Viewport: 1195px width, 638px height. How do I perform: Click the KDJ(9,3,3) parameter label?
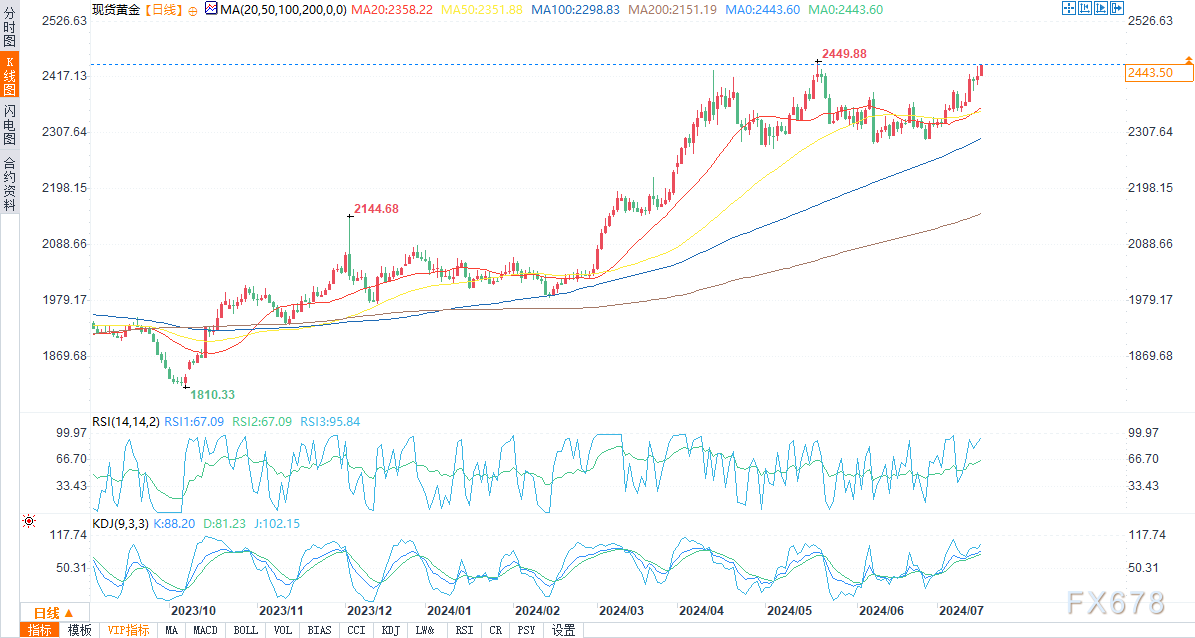pyautogui.click(x=120, y=524)
